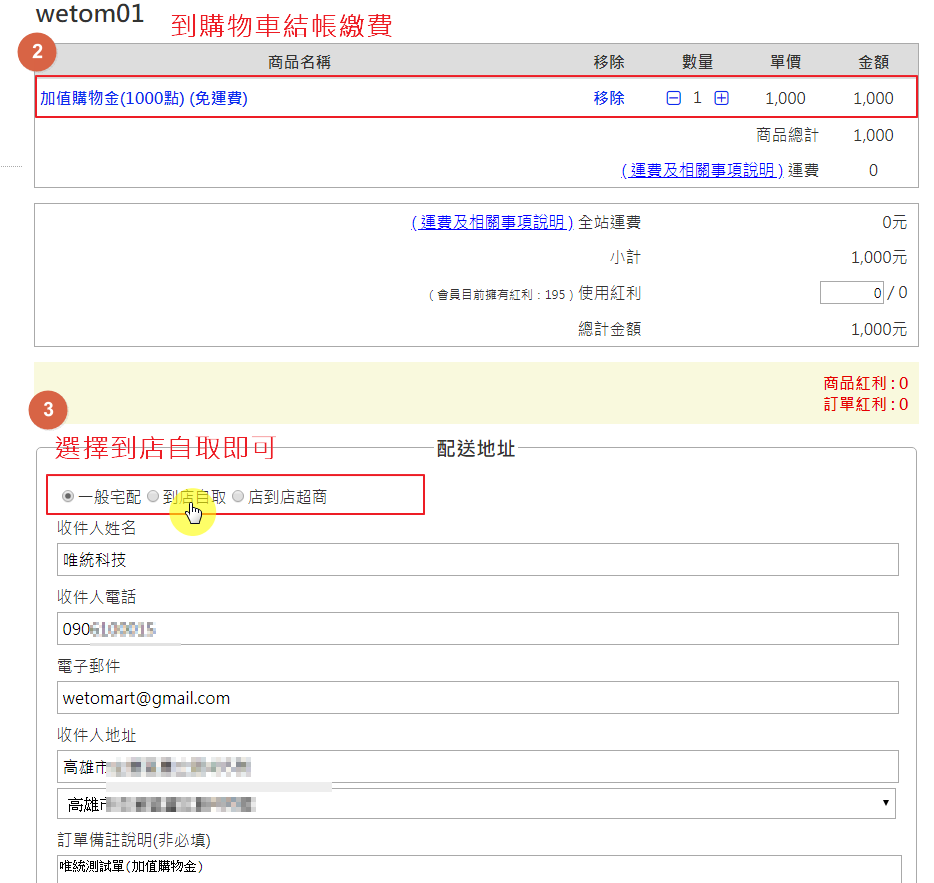
Task: Click the 收件人地址 address text field
Action: point(477,767)
